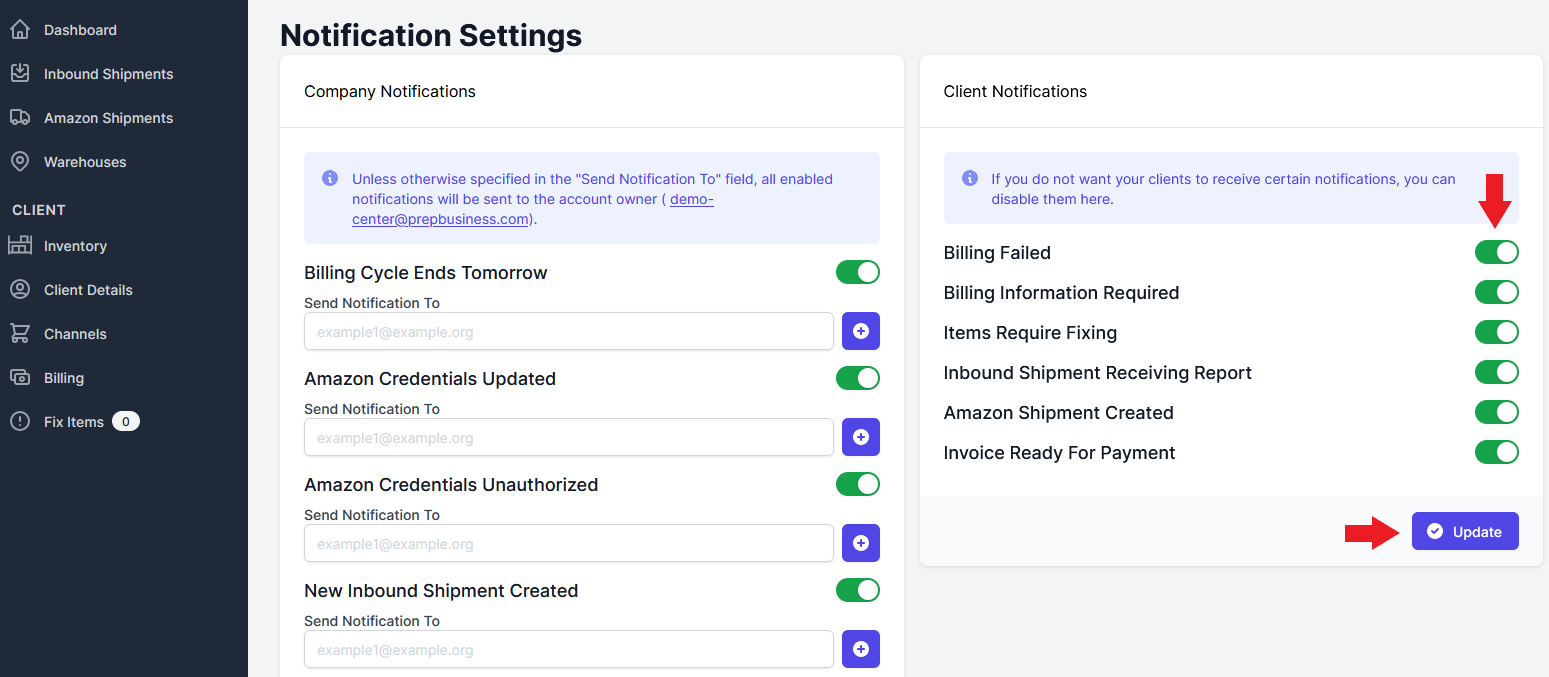
Task: Click plus button for Billing Cycle Ends Tomorrow
Action: (x=860, y=331)
